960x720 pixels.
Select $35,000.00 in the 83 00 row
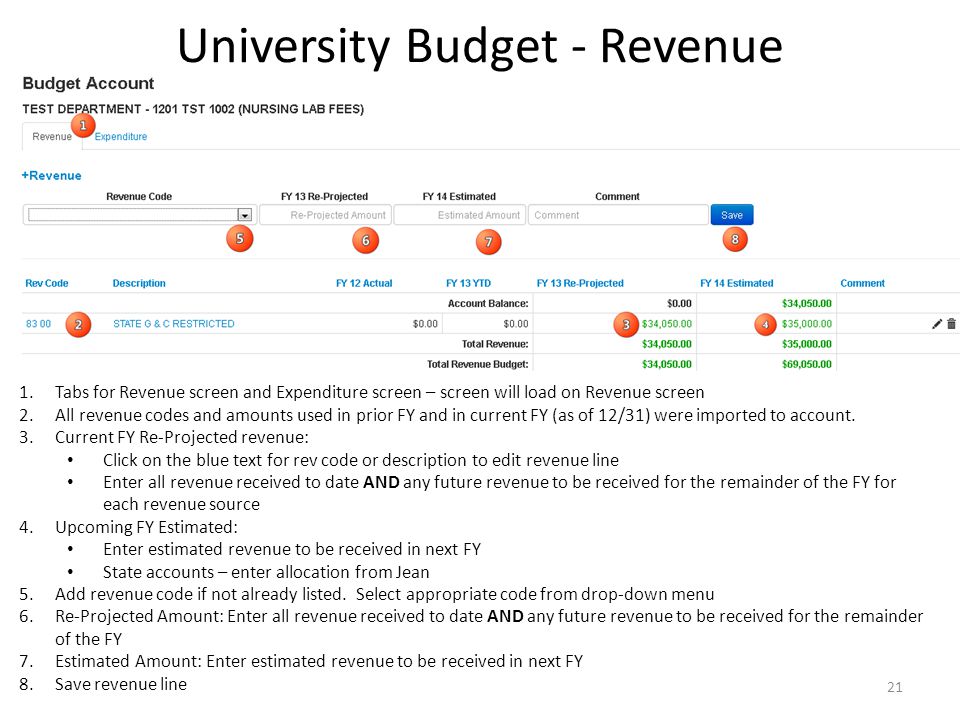pyautogui.click(x=806, y=324)
